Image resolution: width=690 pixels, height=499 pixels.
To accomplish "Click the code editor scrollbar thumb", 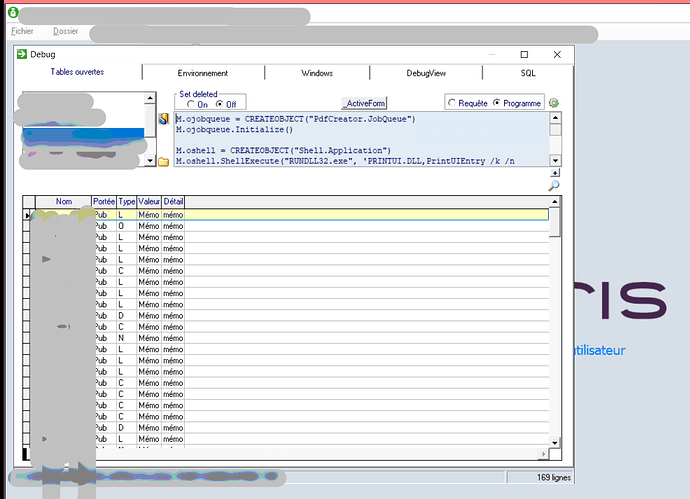I will (x=555, y=130).
